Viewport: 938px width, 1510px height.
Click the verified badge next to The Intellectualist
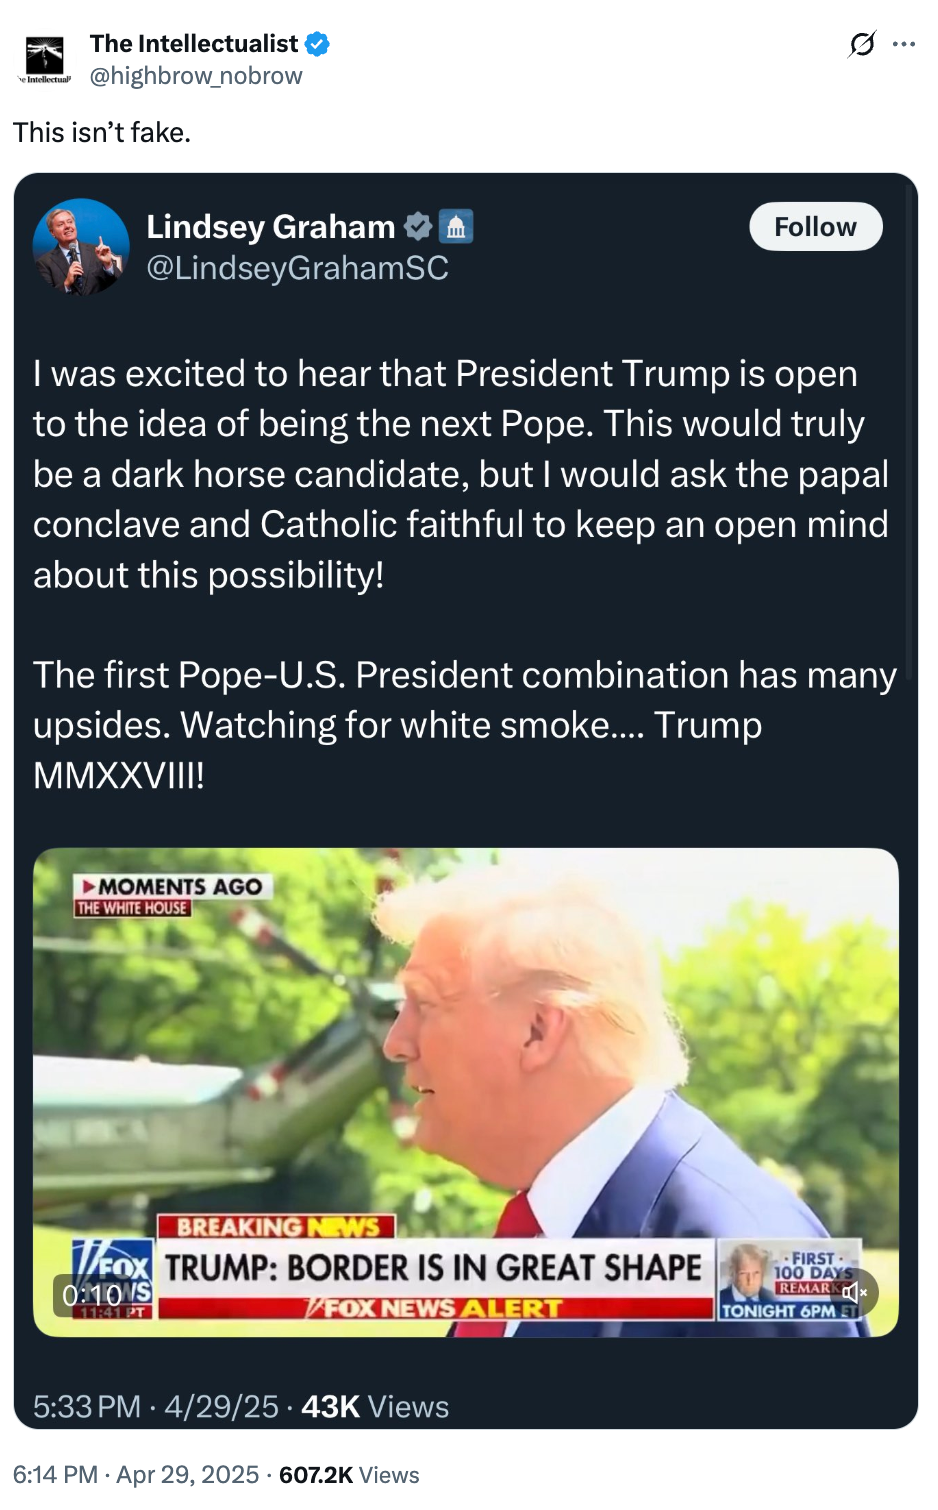(x=315, y=44)
